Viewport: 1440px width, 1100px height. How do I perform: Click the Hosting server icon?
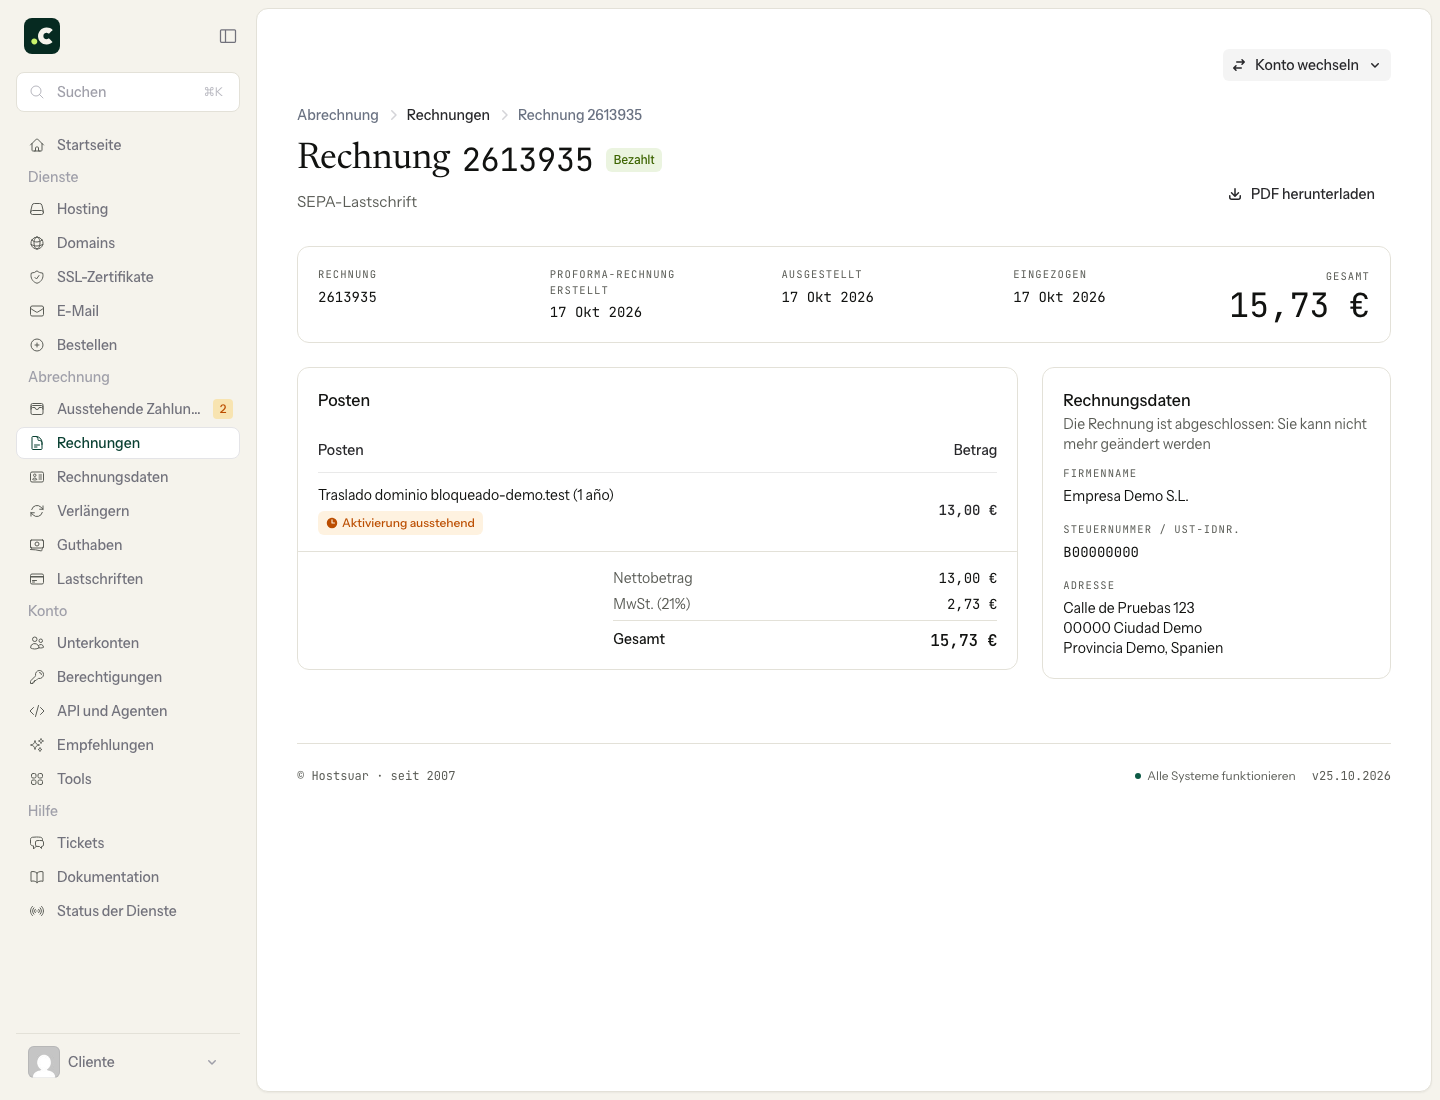pos(37,209)
